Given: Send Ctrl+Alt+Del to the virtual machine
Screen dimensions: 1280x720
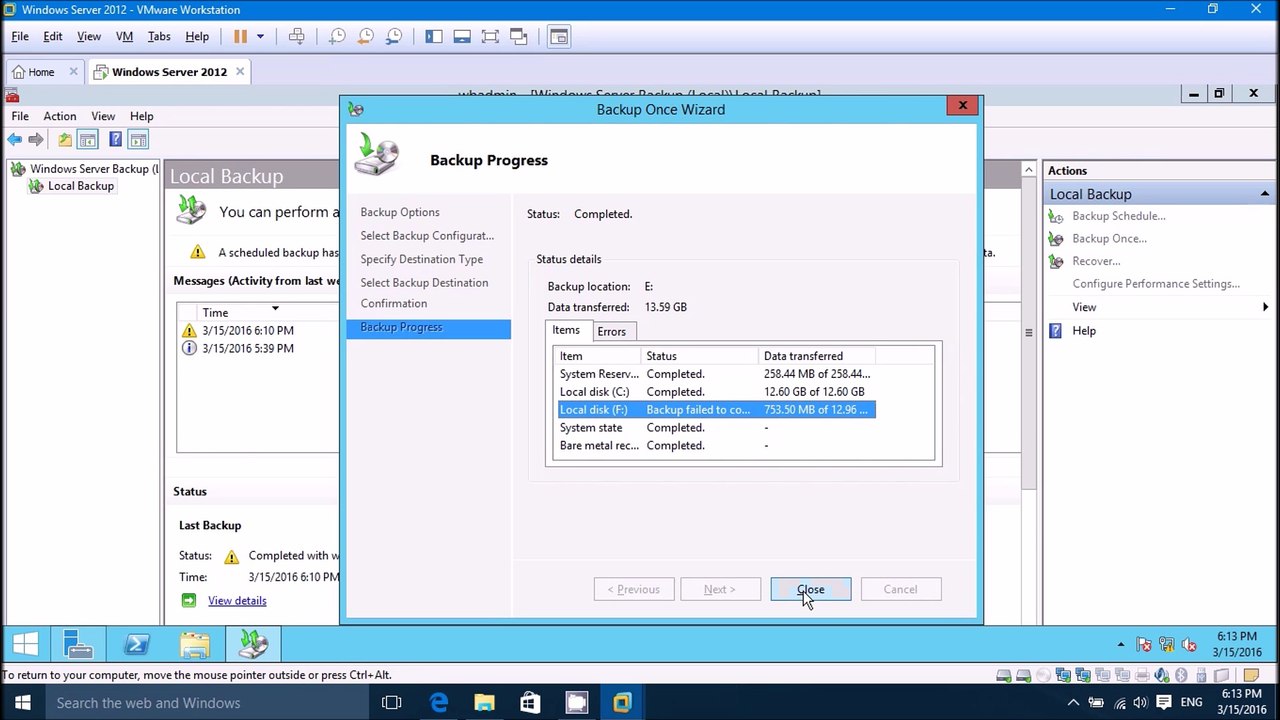Looking at the screenshot, I should [297, 36].
